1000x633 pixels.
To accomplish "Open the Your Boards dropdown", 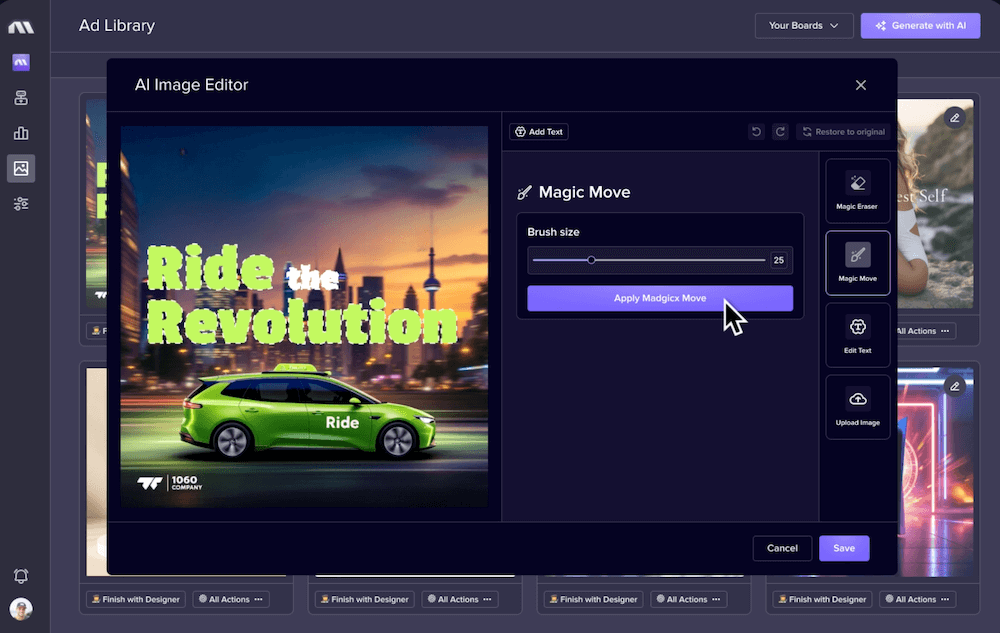I will tap(804, 25).
